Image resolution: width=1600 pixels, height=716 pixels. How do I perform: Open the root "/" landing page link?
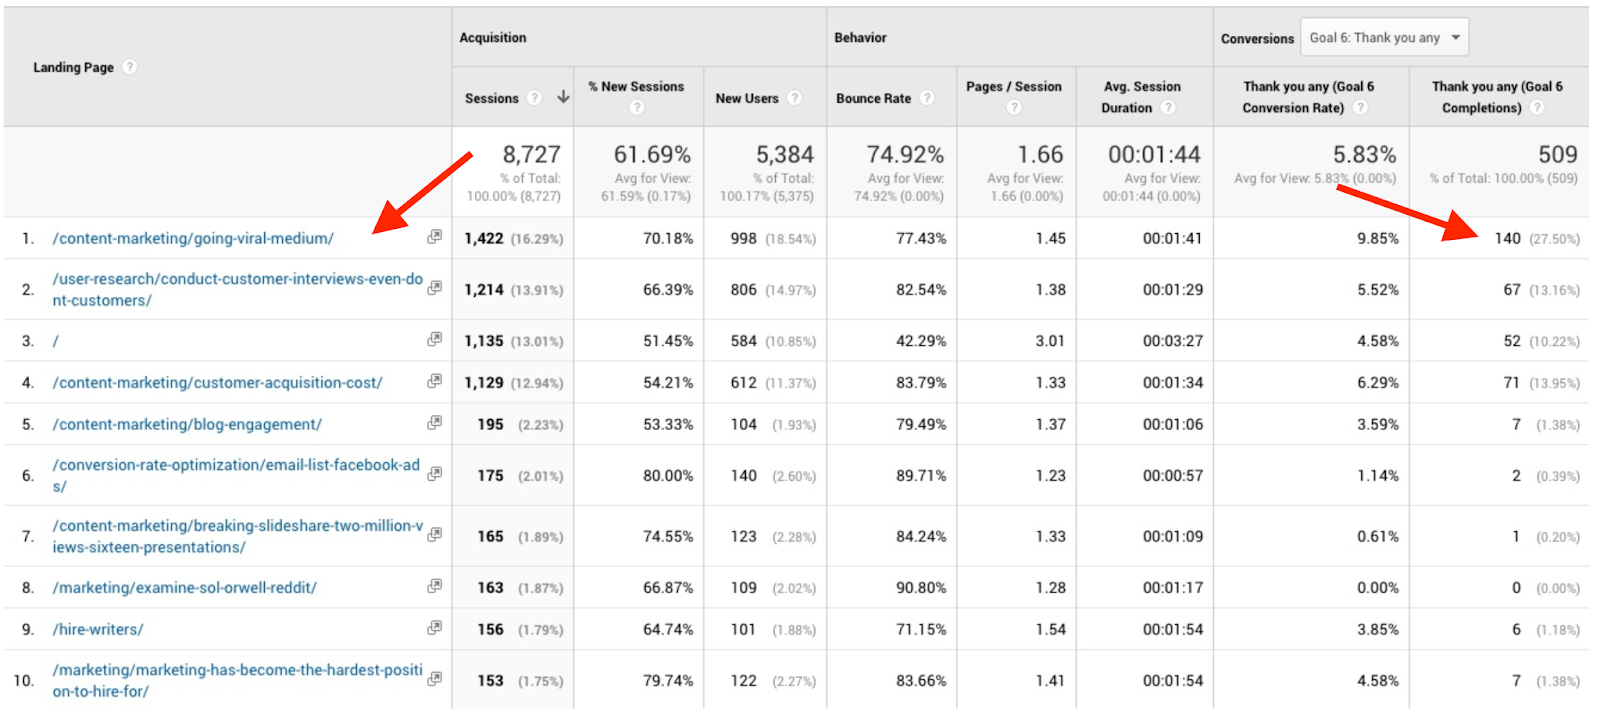(x=55, y=341)
